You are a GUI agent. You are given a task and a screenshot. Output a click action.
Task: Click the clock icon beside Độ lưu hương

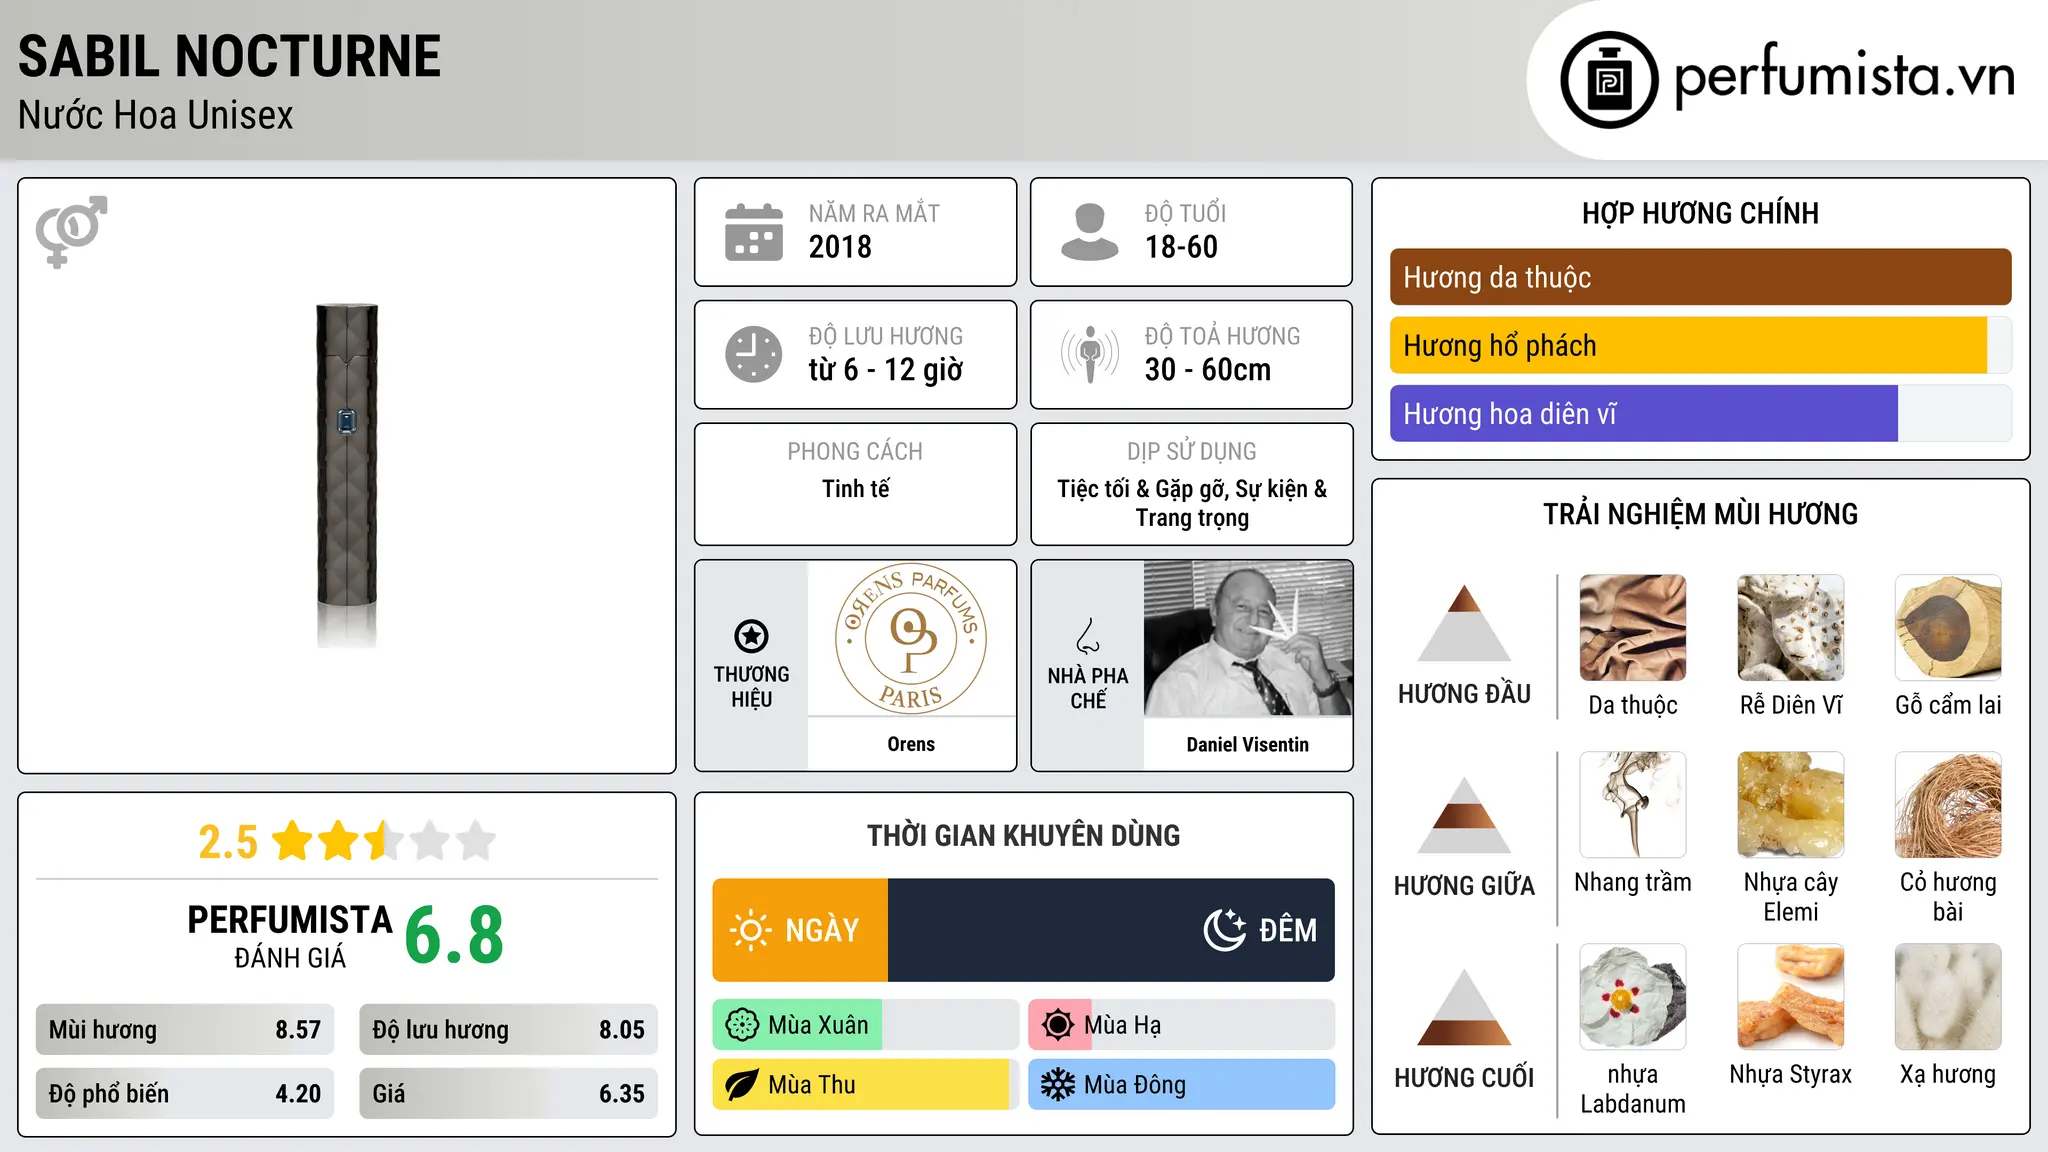[754, 354]
